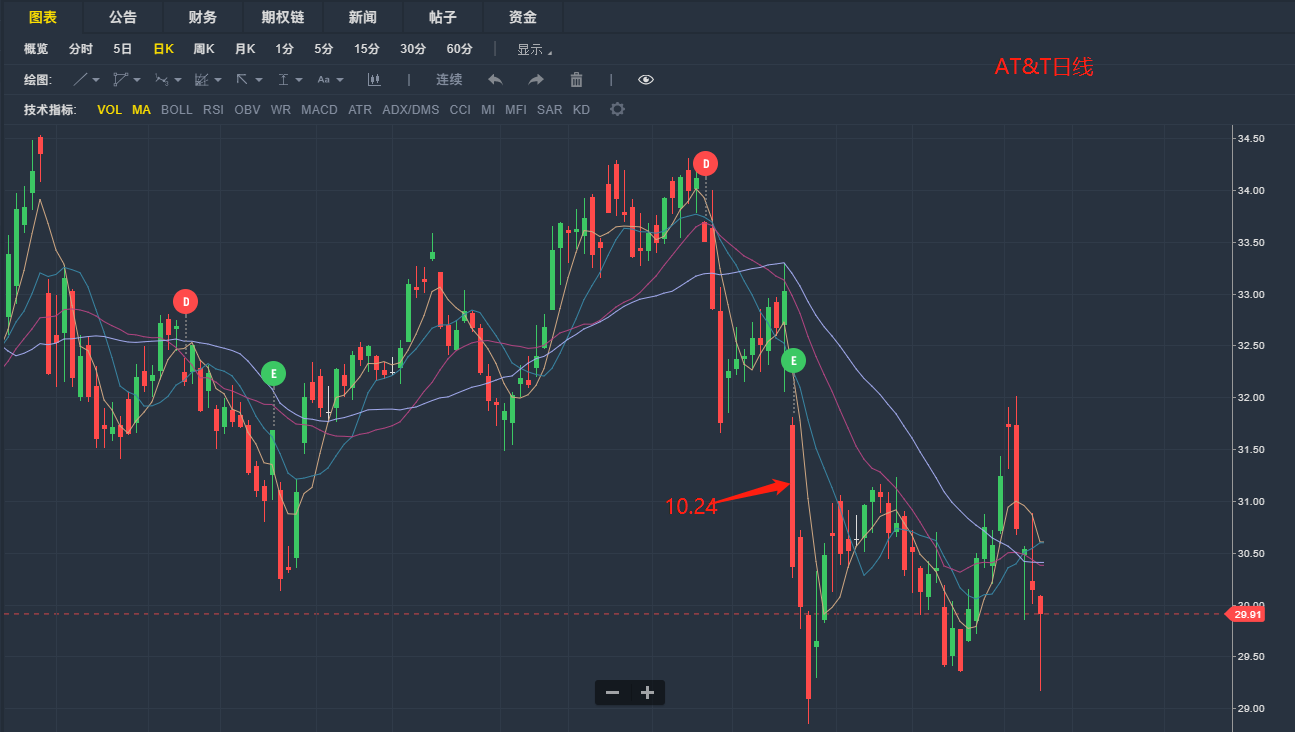Click the first red D dividend marker

click(185, 301)
